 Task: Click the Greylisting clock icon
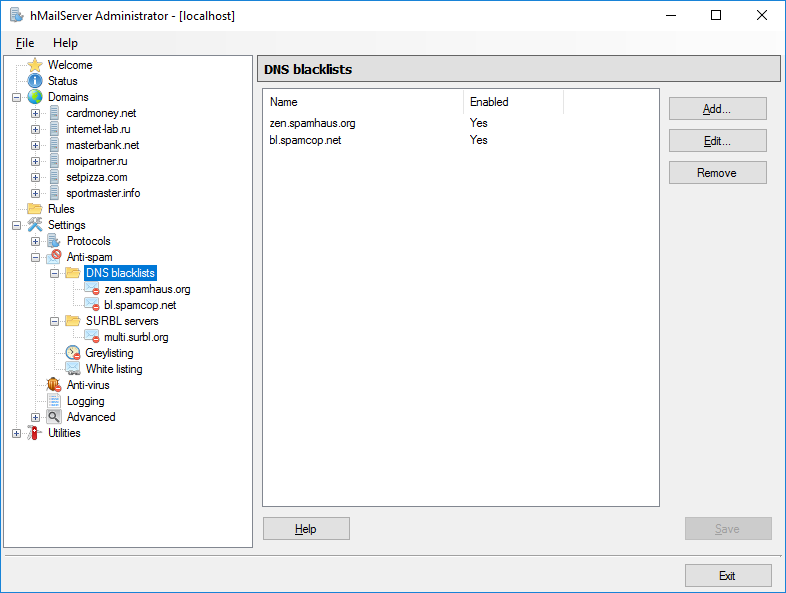[x=73, y=353]
